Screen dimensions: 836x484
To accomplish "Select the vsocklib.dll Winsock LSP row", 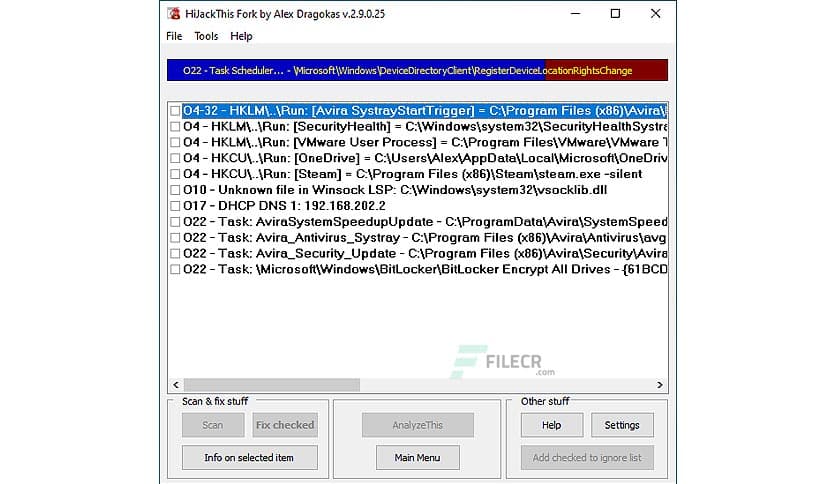I will [395, 190].
